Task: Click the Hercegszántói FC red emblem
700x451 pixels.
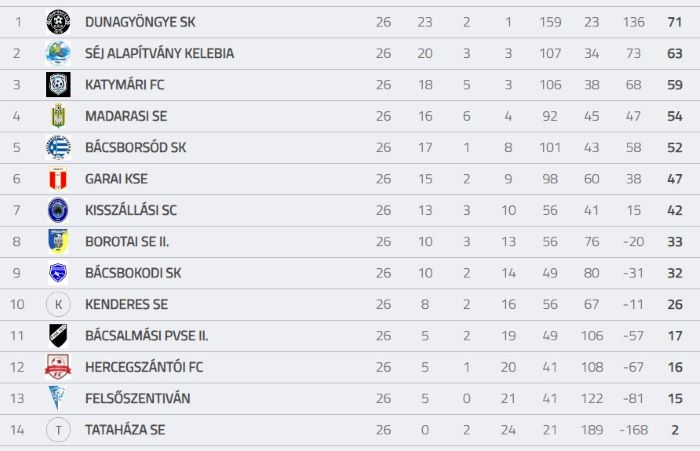Action: point(58,367)
